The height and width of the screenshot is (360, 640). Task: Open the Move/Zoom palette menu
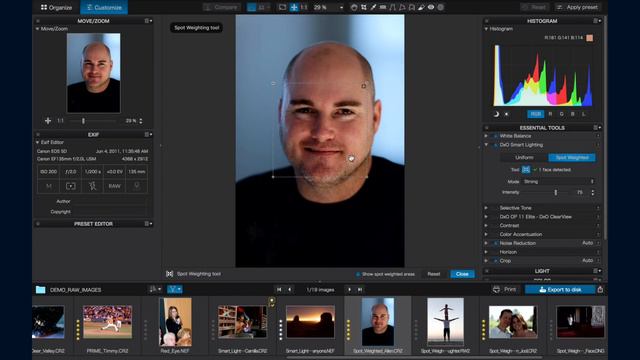click(148, 21)
